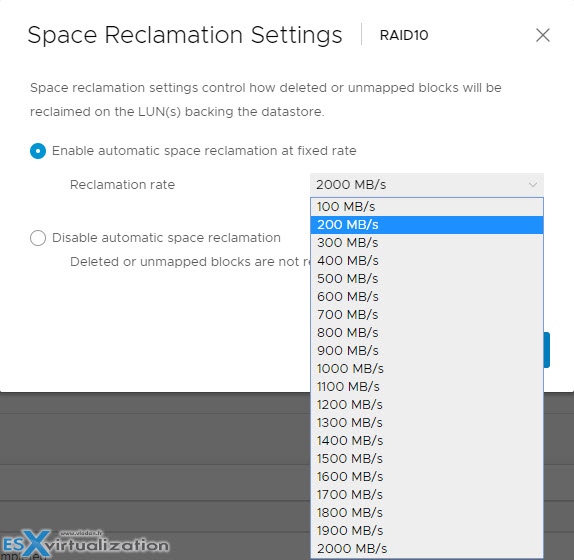This screenshot has width=574, height=560.
Task: Collapse the Reclamation rate dropdown arrow
Action: [533, 185]
